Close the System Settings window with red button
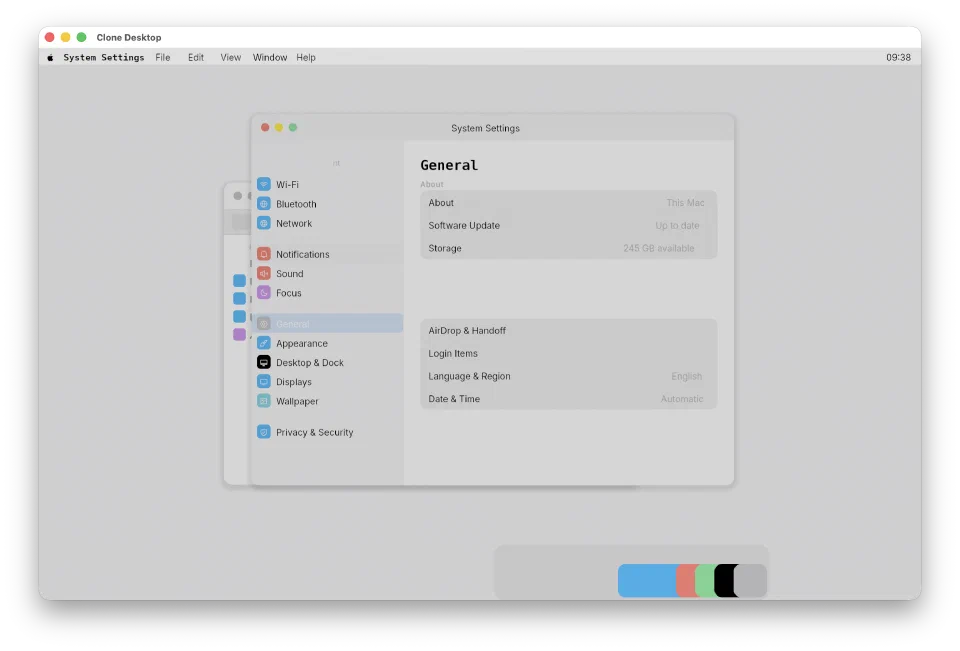This screenshot has height=651, width=960. click(x=265, y=127)
